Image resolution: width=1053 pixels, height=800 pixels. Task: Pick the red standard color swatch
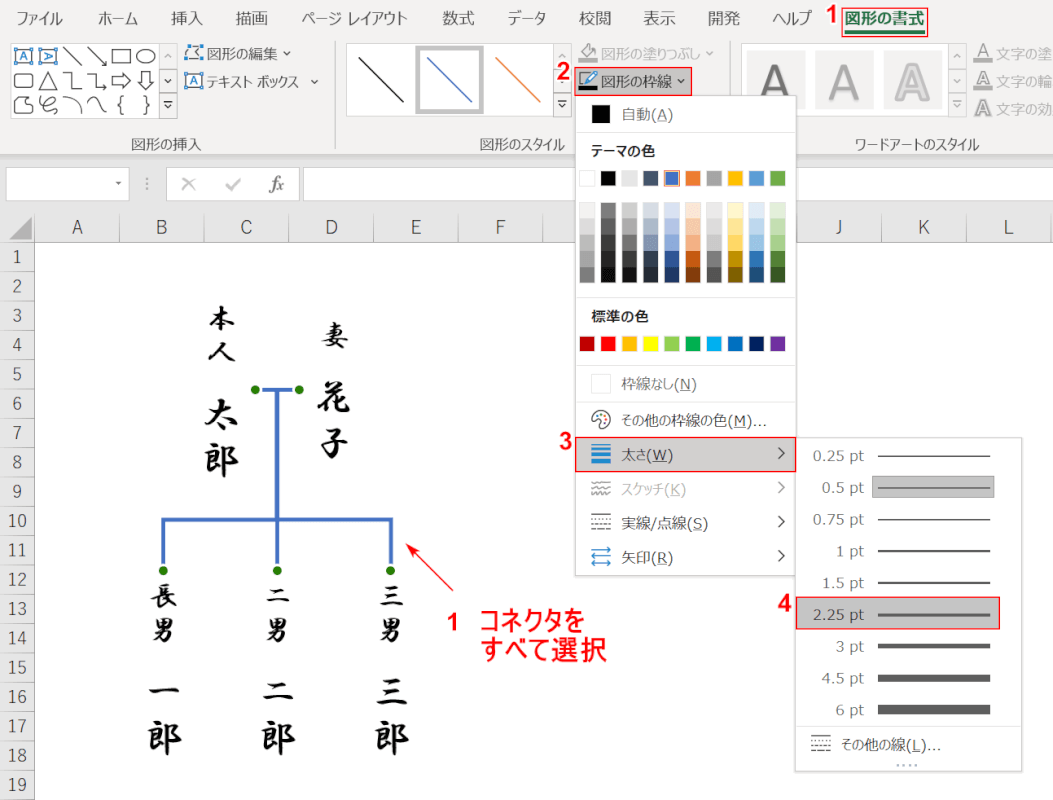point(609,344)
